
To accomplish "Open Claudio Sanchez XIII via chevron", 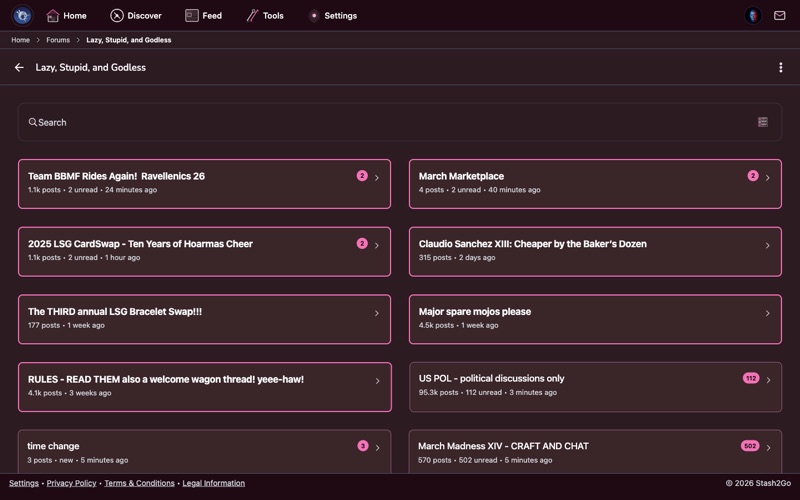I will (x=768, y=245).
